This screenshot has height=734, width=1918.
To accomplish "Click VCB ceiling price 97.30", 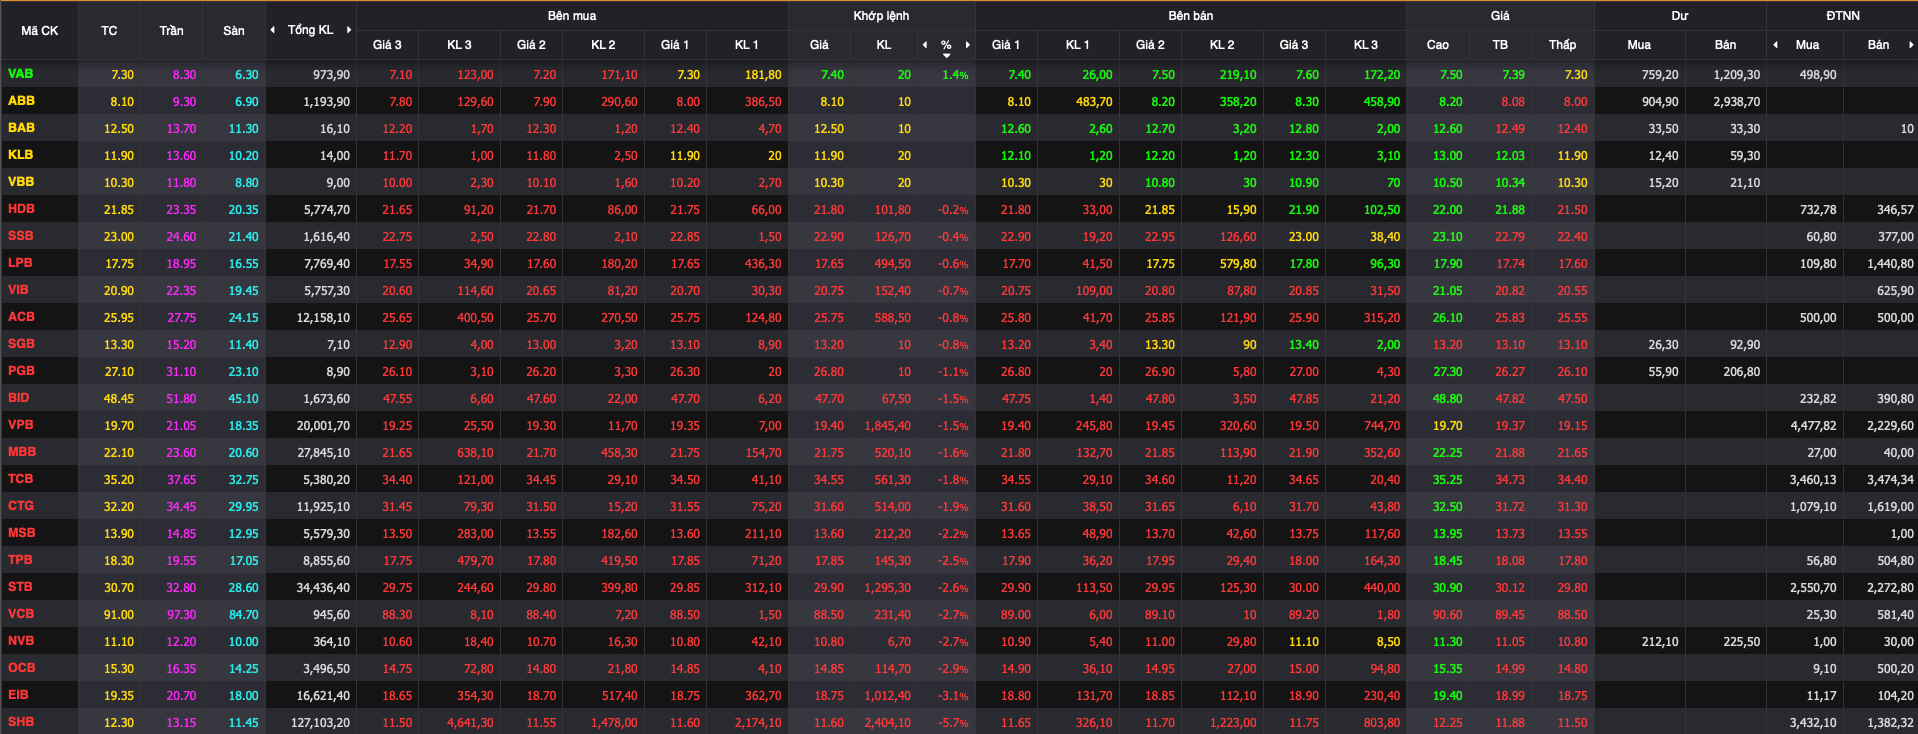I will point(181,614).
